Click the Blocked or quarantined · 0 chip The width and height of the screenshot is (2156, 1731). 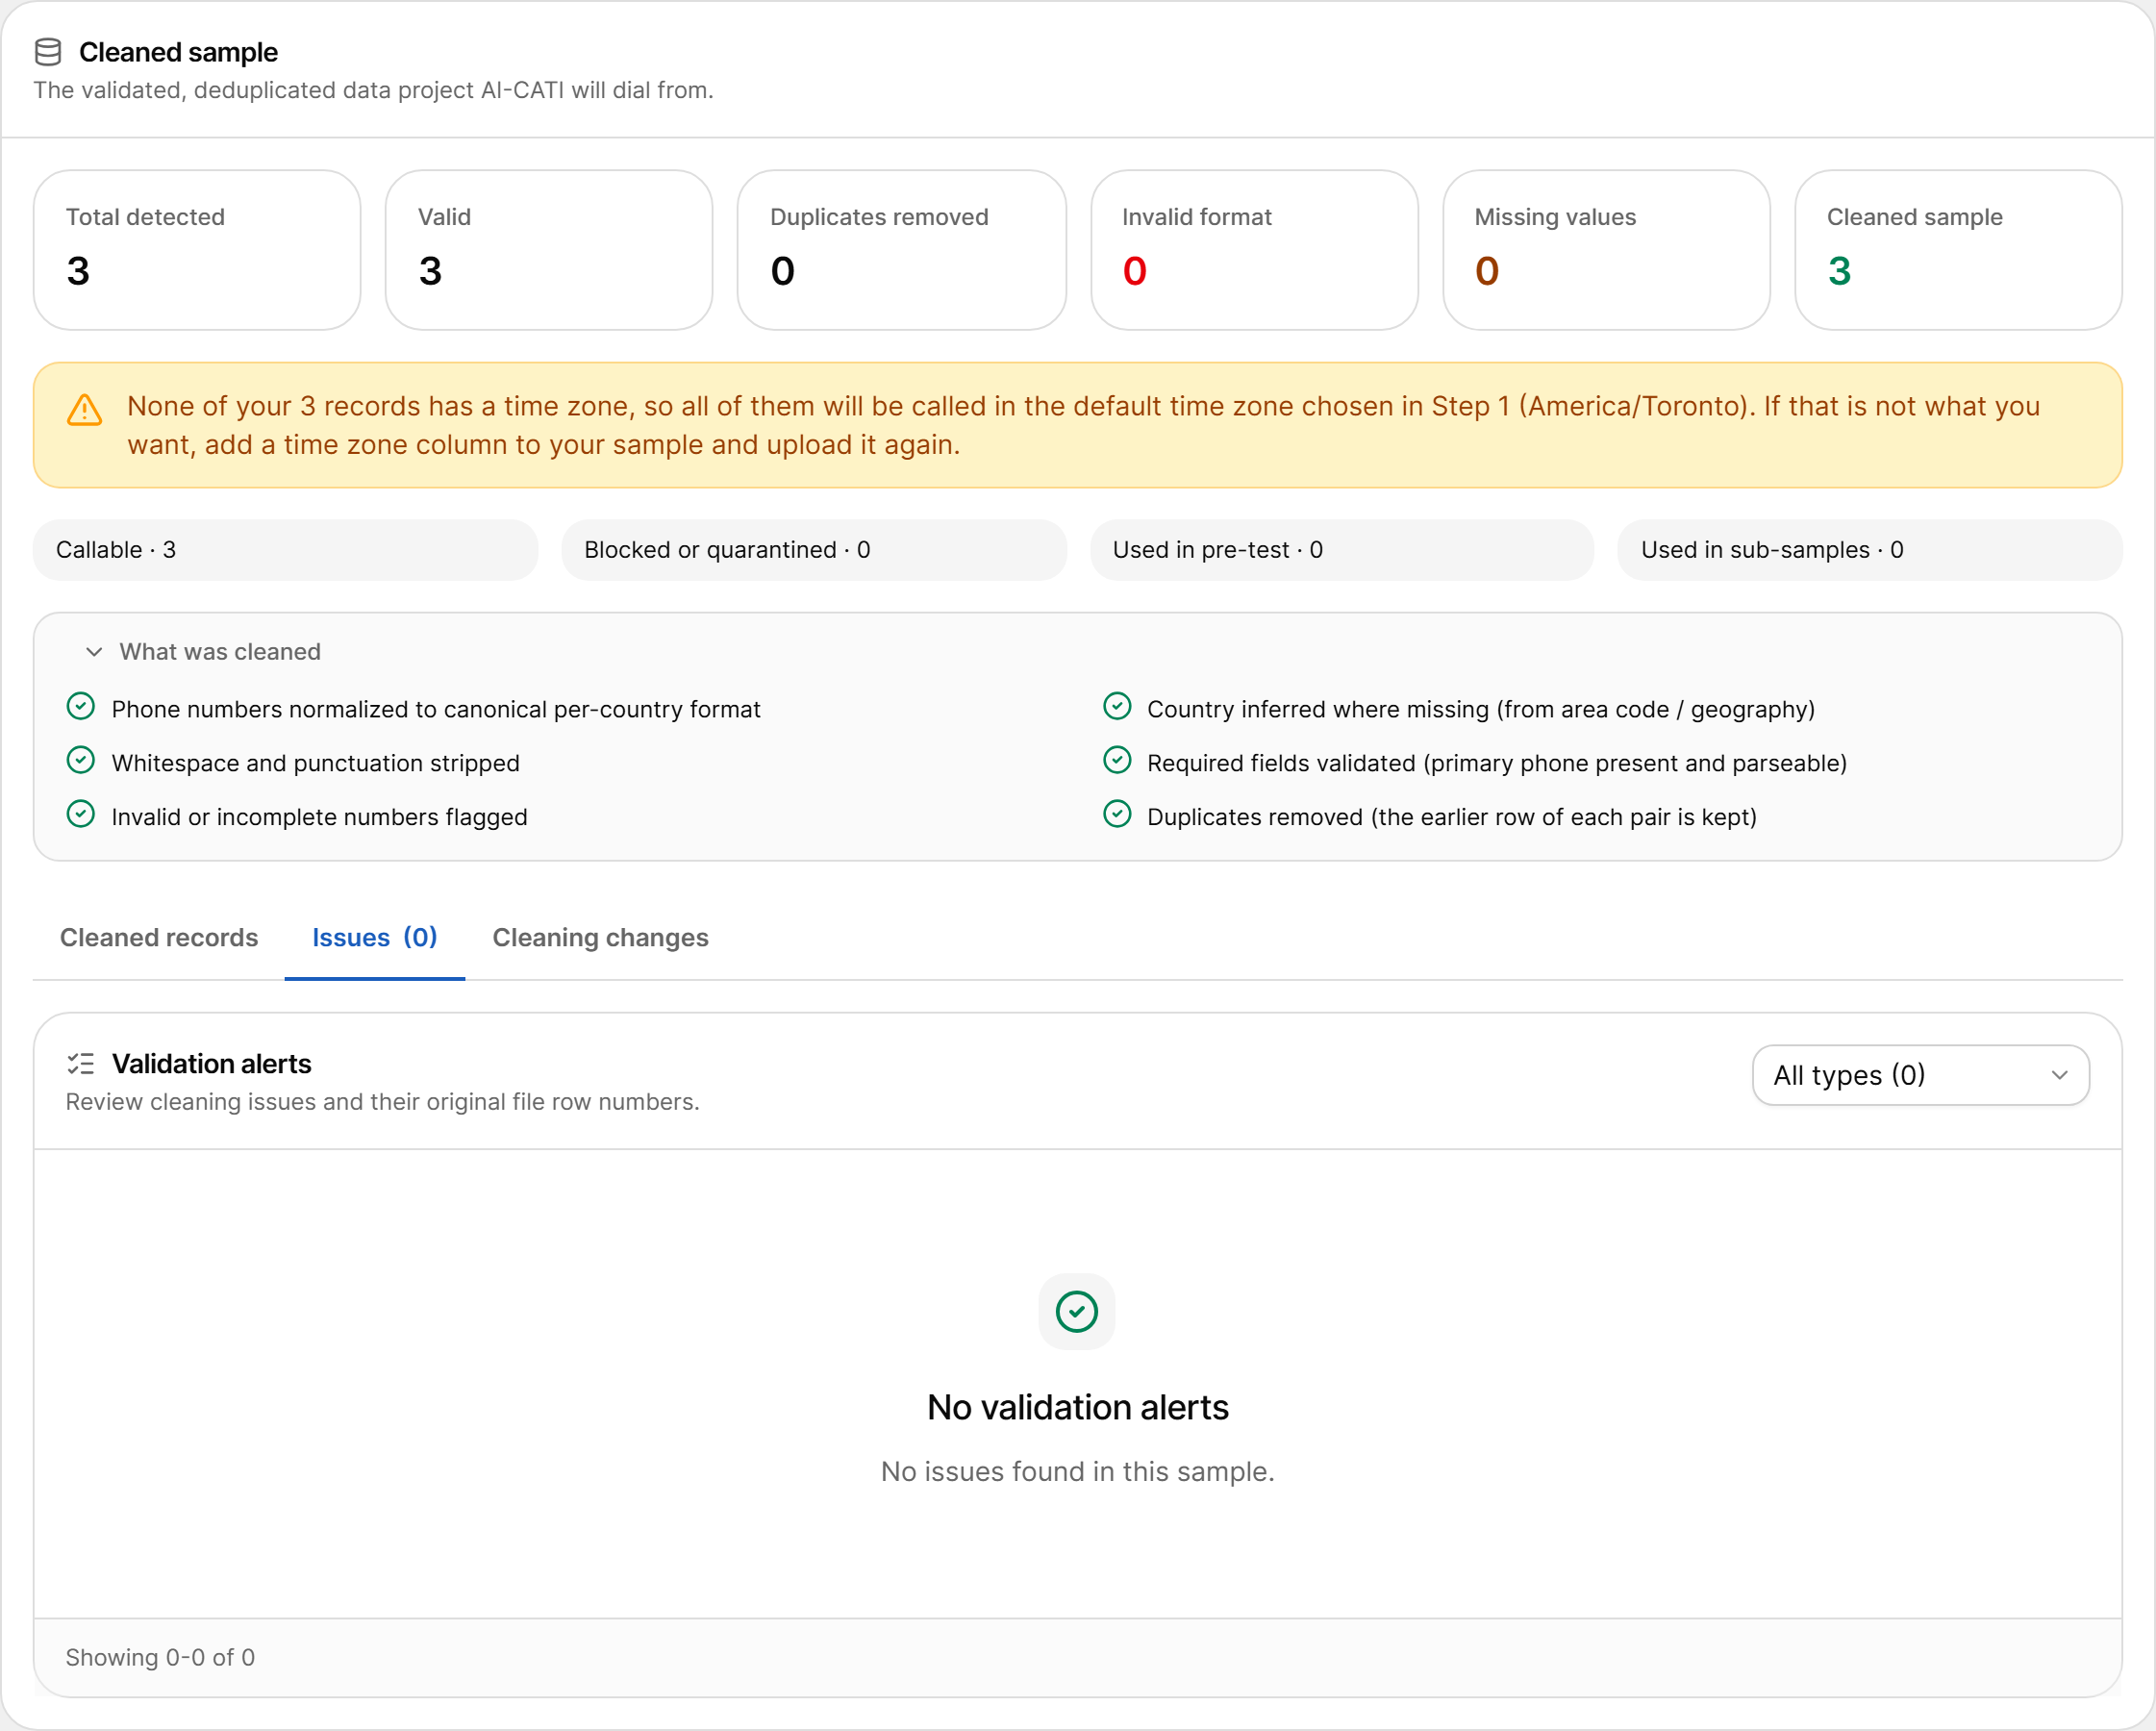[813, 550]
